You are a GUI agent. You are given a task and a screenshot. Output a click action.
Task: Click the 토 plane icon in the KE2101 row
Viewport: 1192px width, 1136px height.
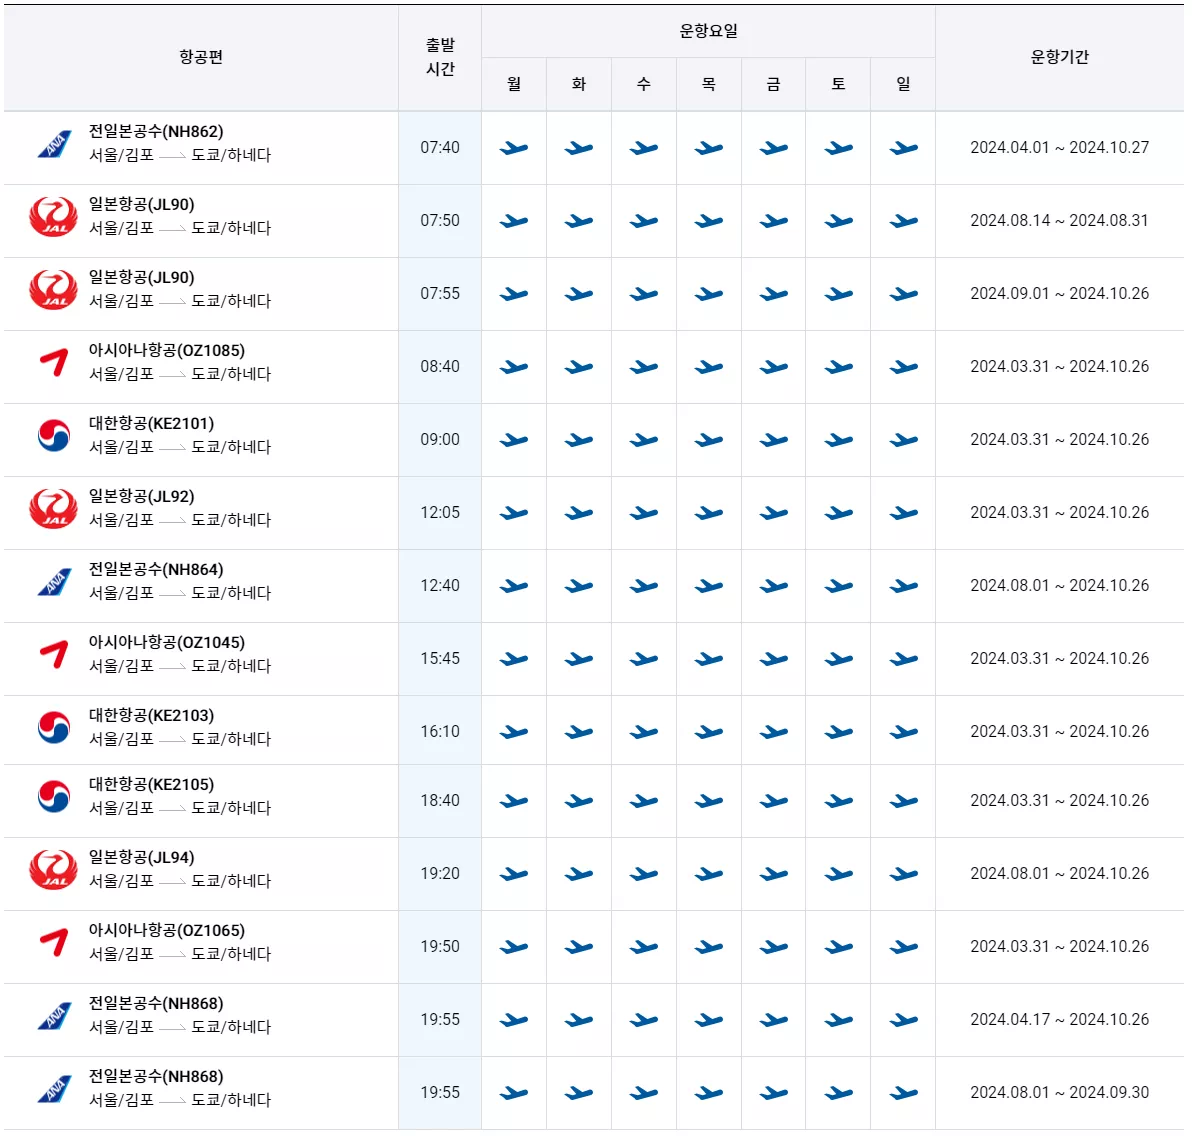[x=839, y=440]
